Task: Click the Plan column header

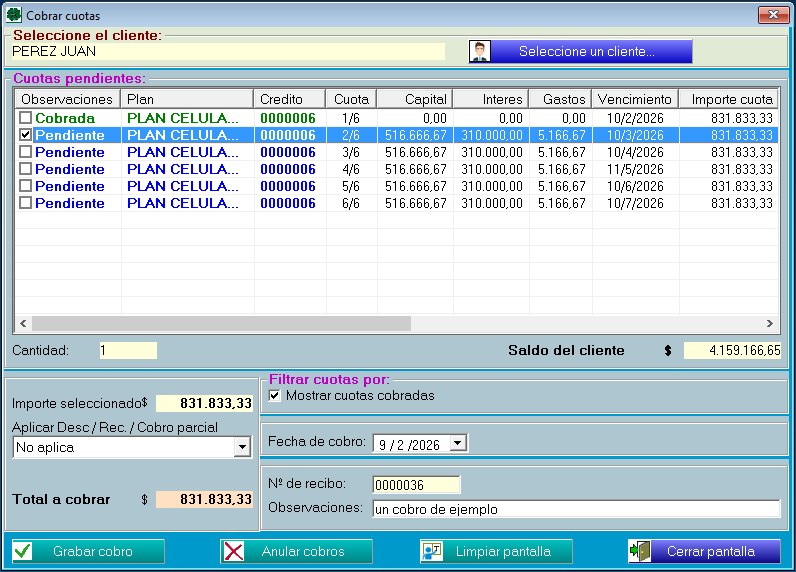Action: click(186, 99)
